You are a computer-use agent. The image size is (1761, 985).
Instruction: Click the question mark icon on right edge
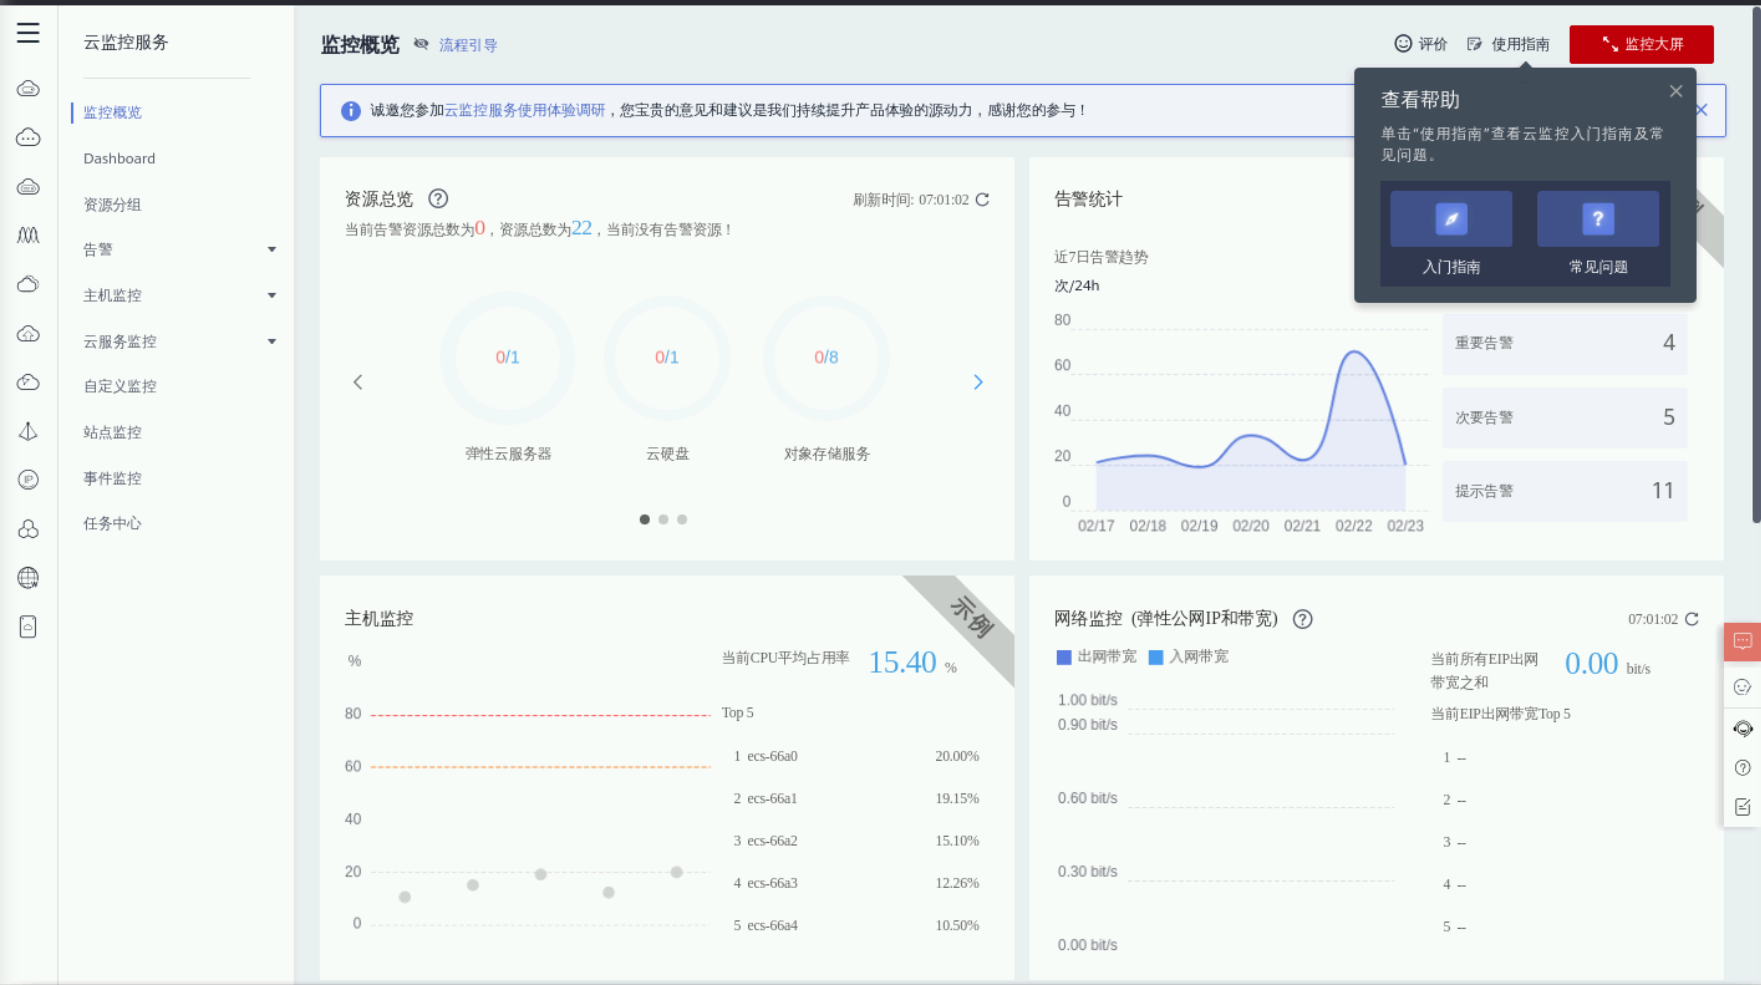pyautogui.click(x=1742, y=768)
